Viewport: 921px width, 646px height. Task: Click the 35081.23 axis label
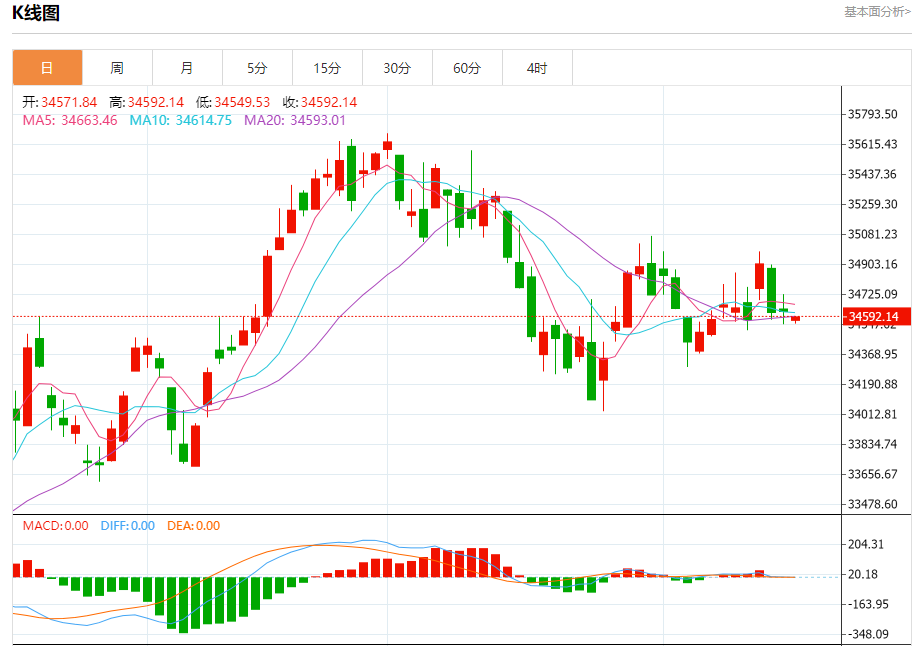[873, 234]
